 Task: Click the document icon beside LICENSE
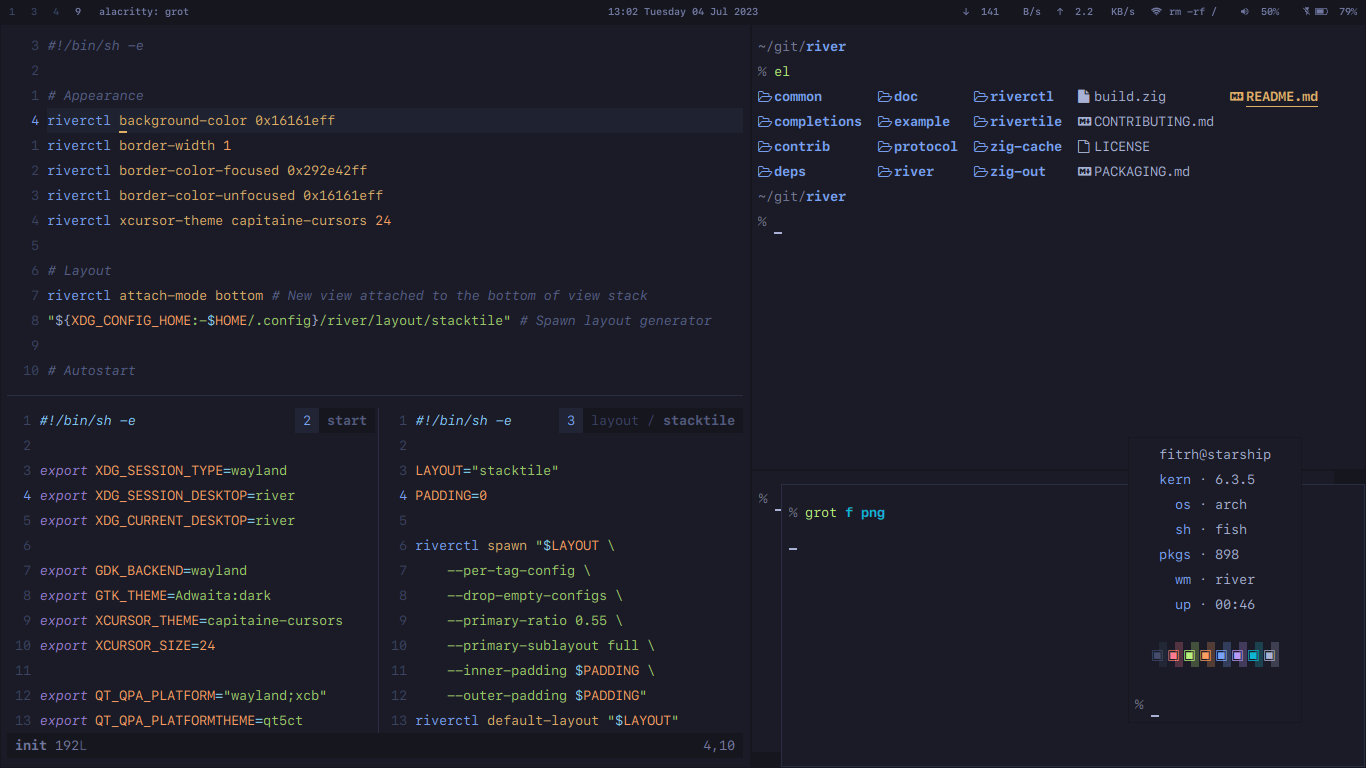click(x=1084, y=147)
